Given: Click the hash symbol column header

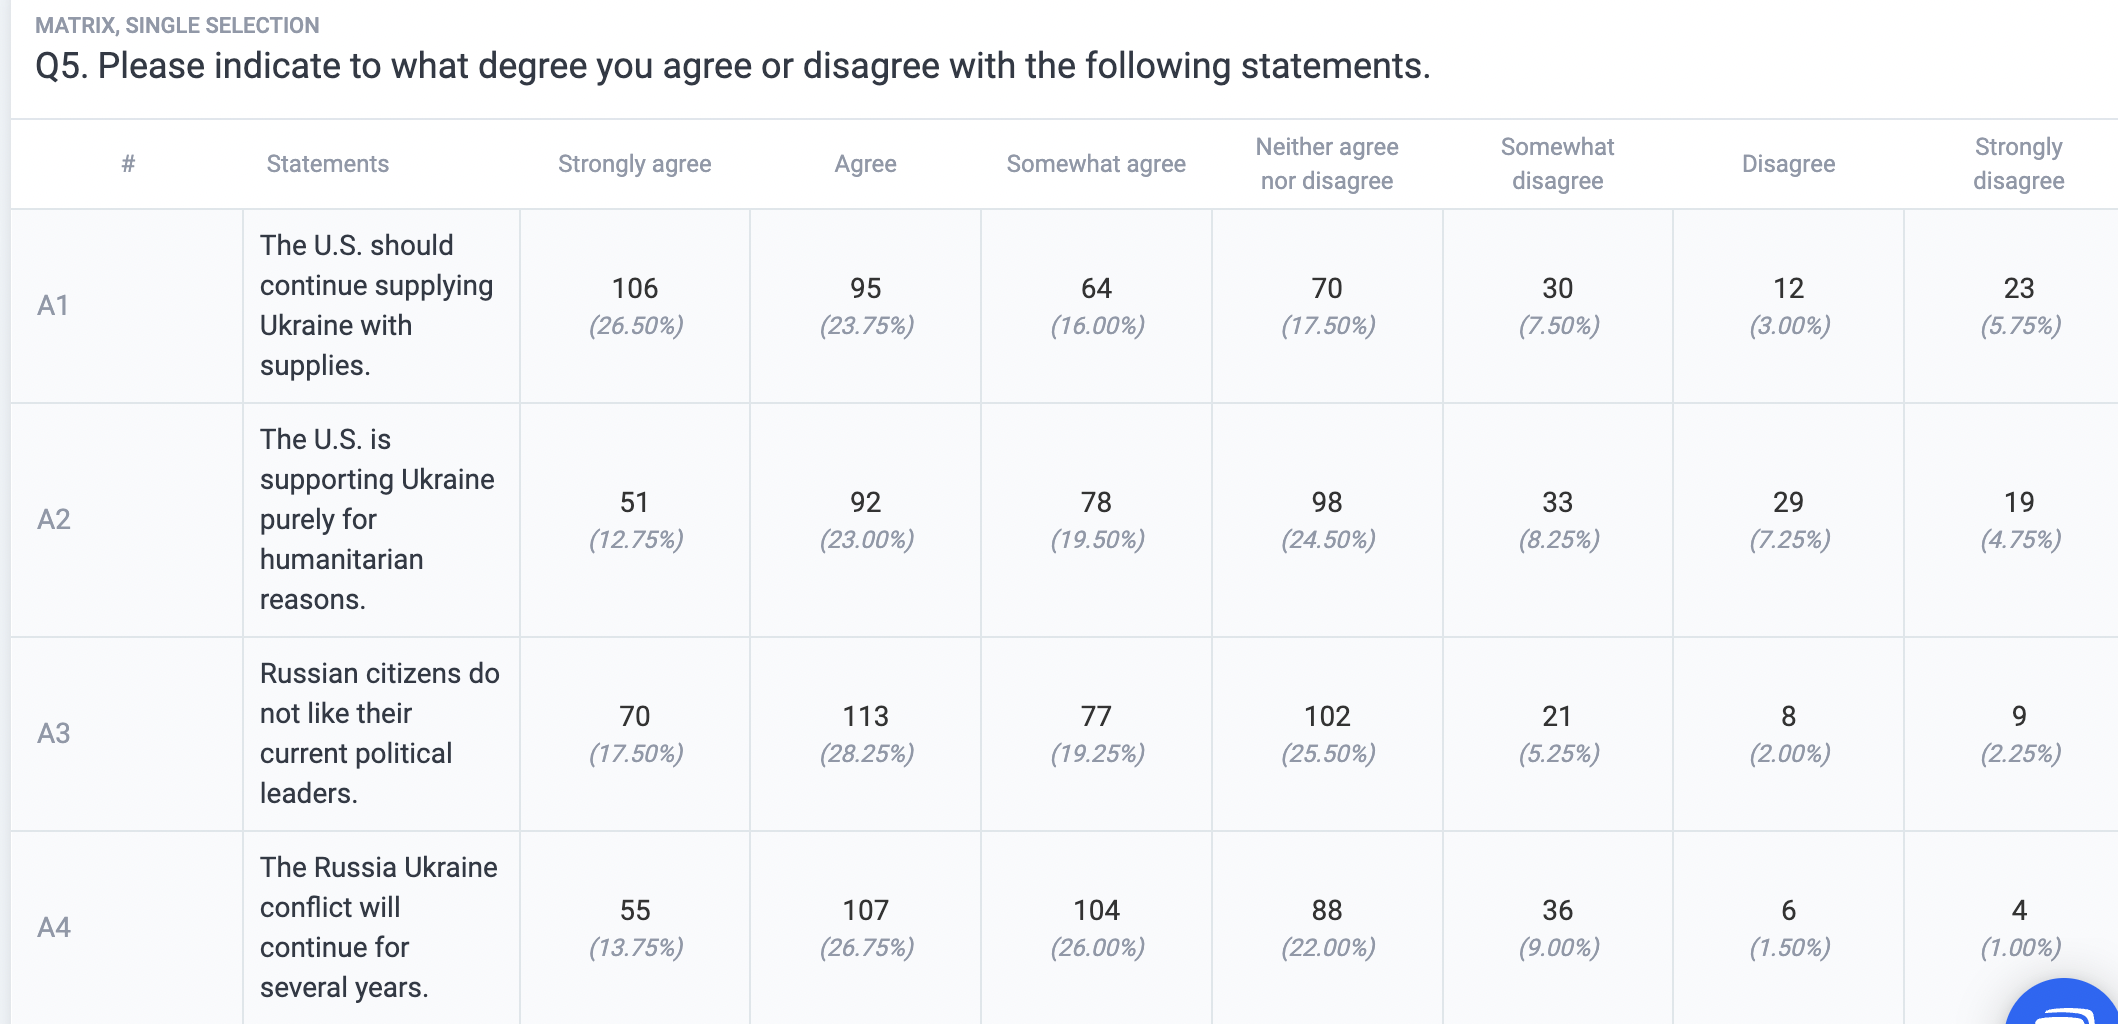Looking at the screenshot, I should [128, 164].
